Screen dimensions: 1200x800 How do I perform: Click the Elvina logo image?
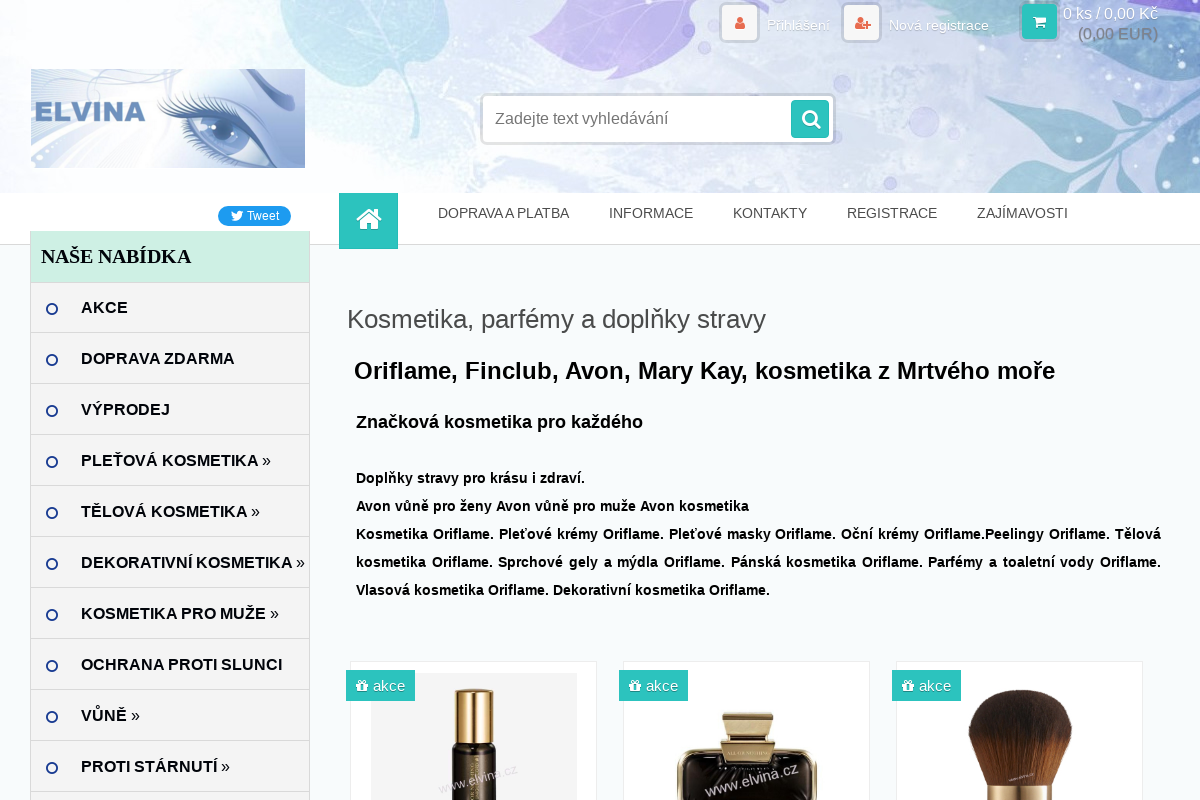[168, 118]
